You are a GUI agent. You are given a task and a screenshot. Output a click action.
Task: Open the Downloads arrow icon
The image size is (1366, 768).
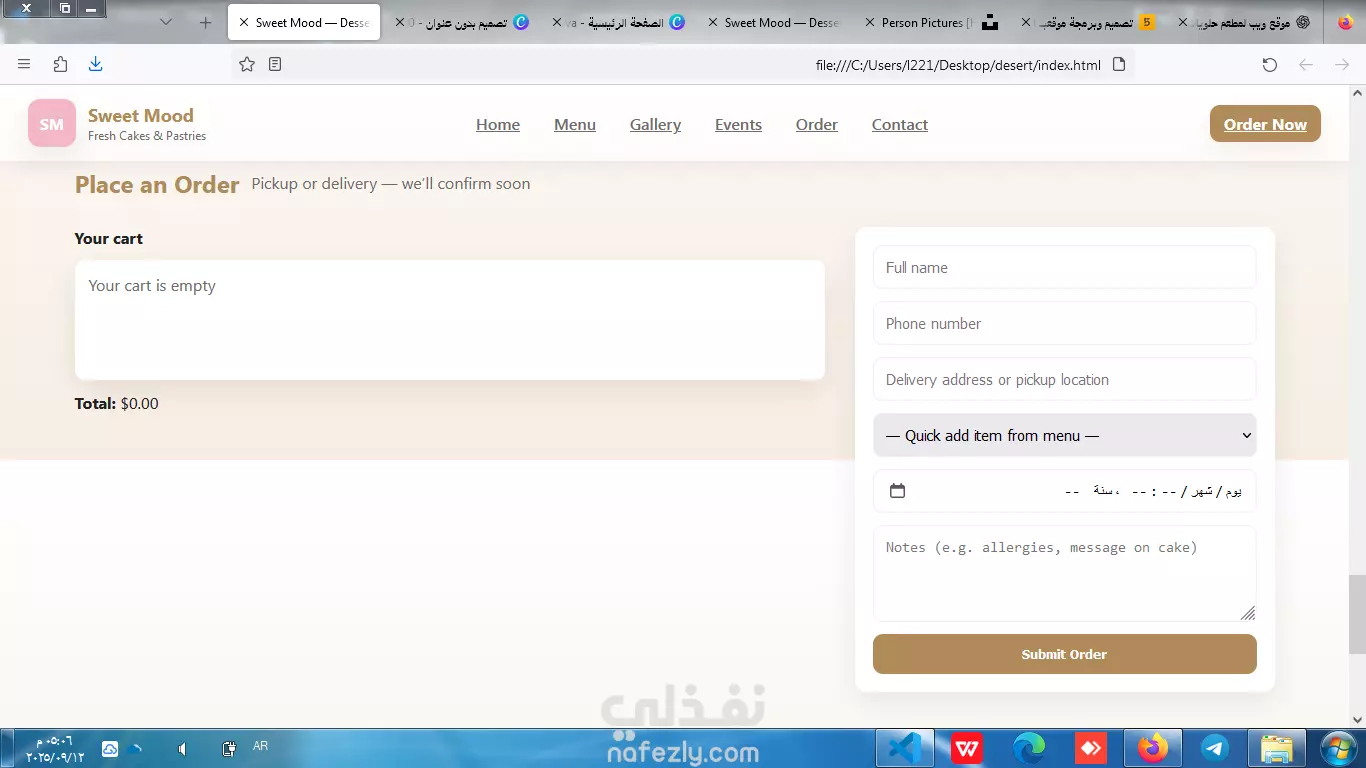(x=96, y=65)
